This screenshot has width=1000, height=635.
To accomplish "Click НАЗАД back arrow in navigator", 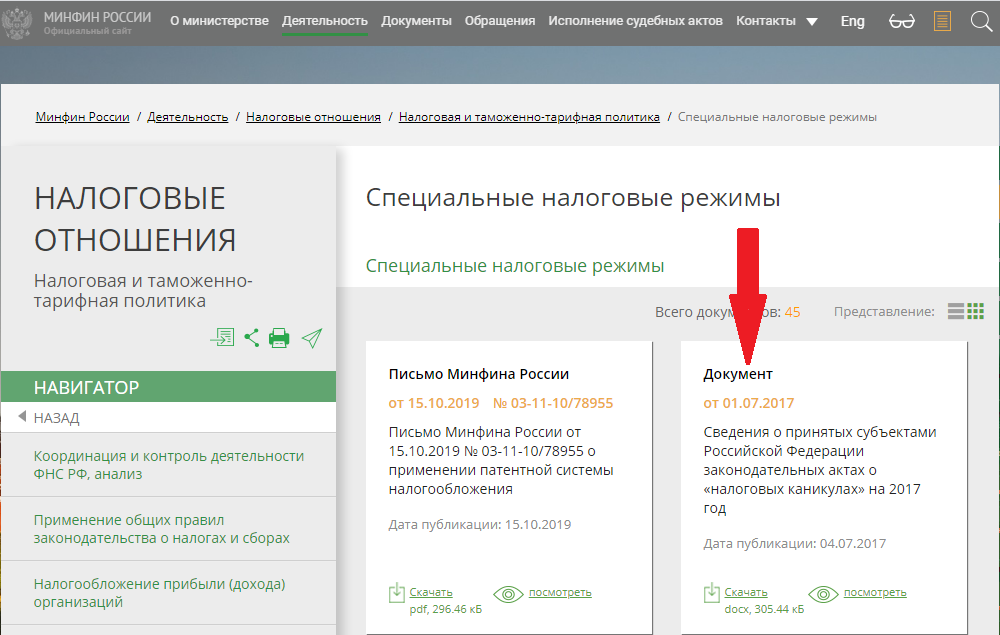I will 22,417.
